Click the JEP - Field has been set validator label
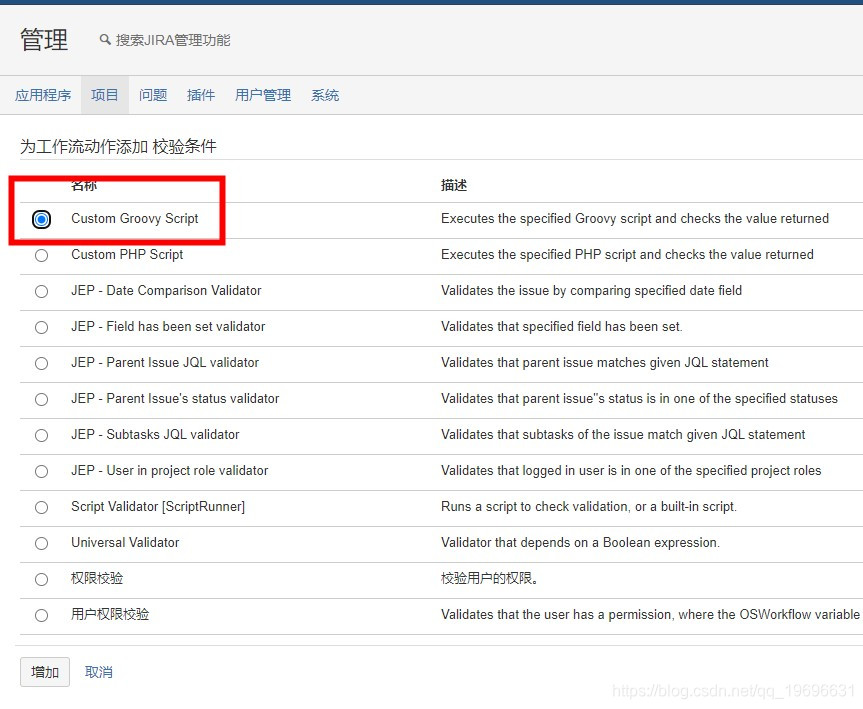This screenshot has height=709, width=863. tap(168, 326)
